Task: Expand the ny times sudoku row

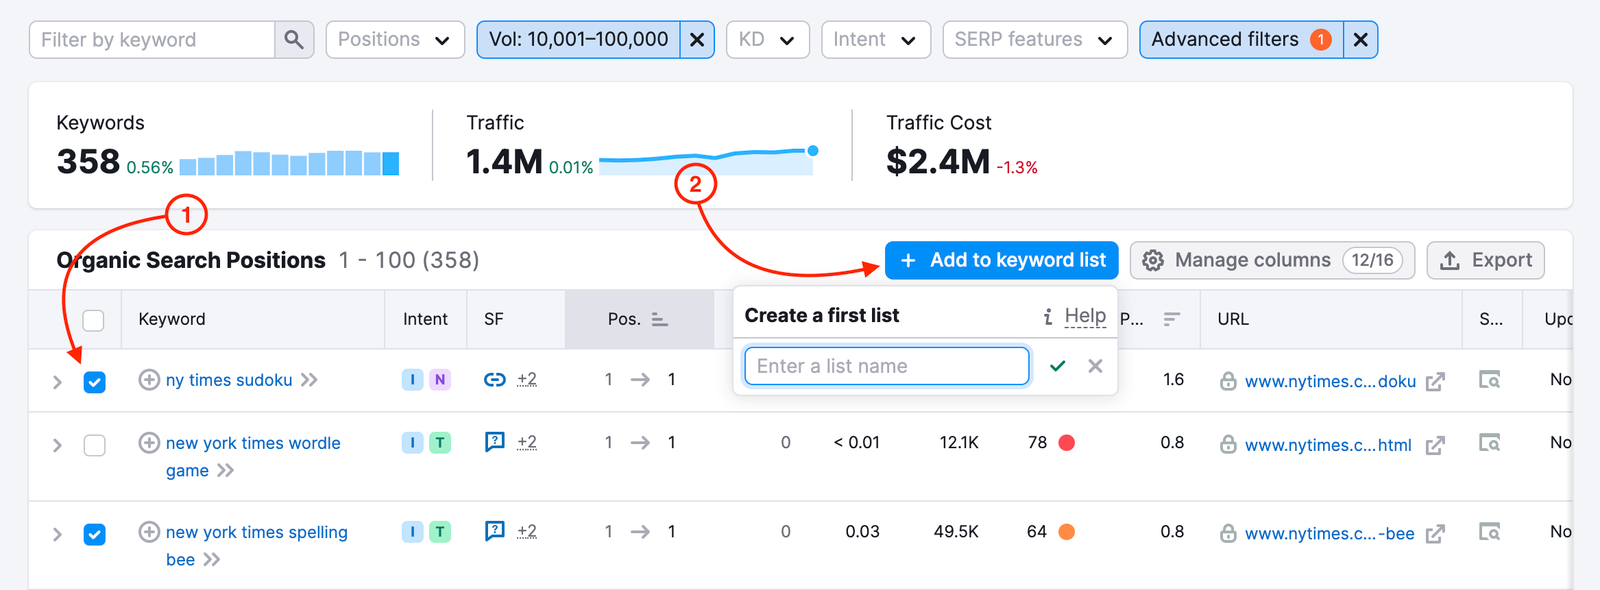Action: click(57, 382)
